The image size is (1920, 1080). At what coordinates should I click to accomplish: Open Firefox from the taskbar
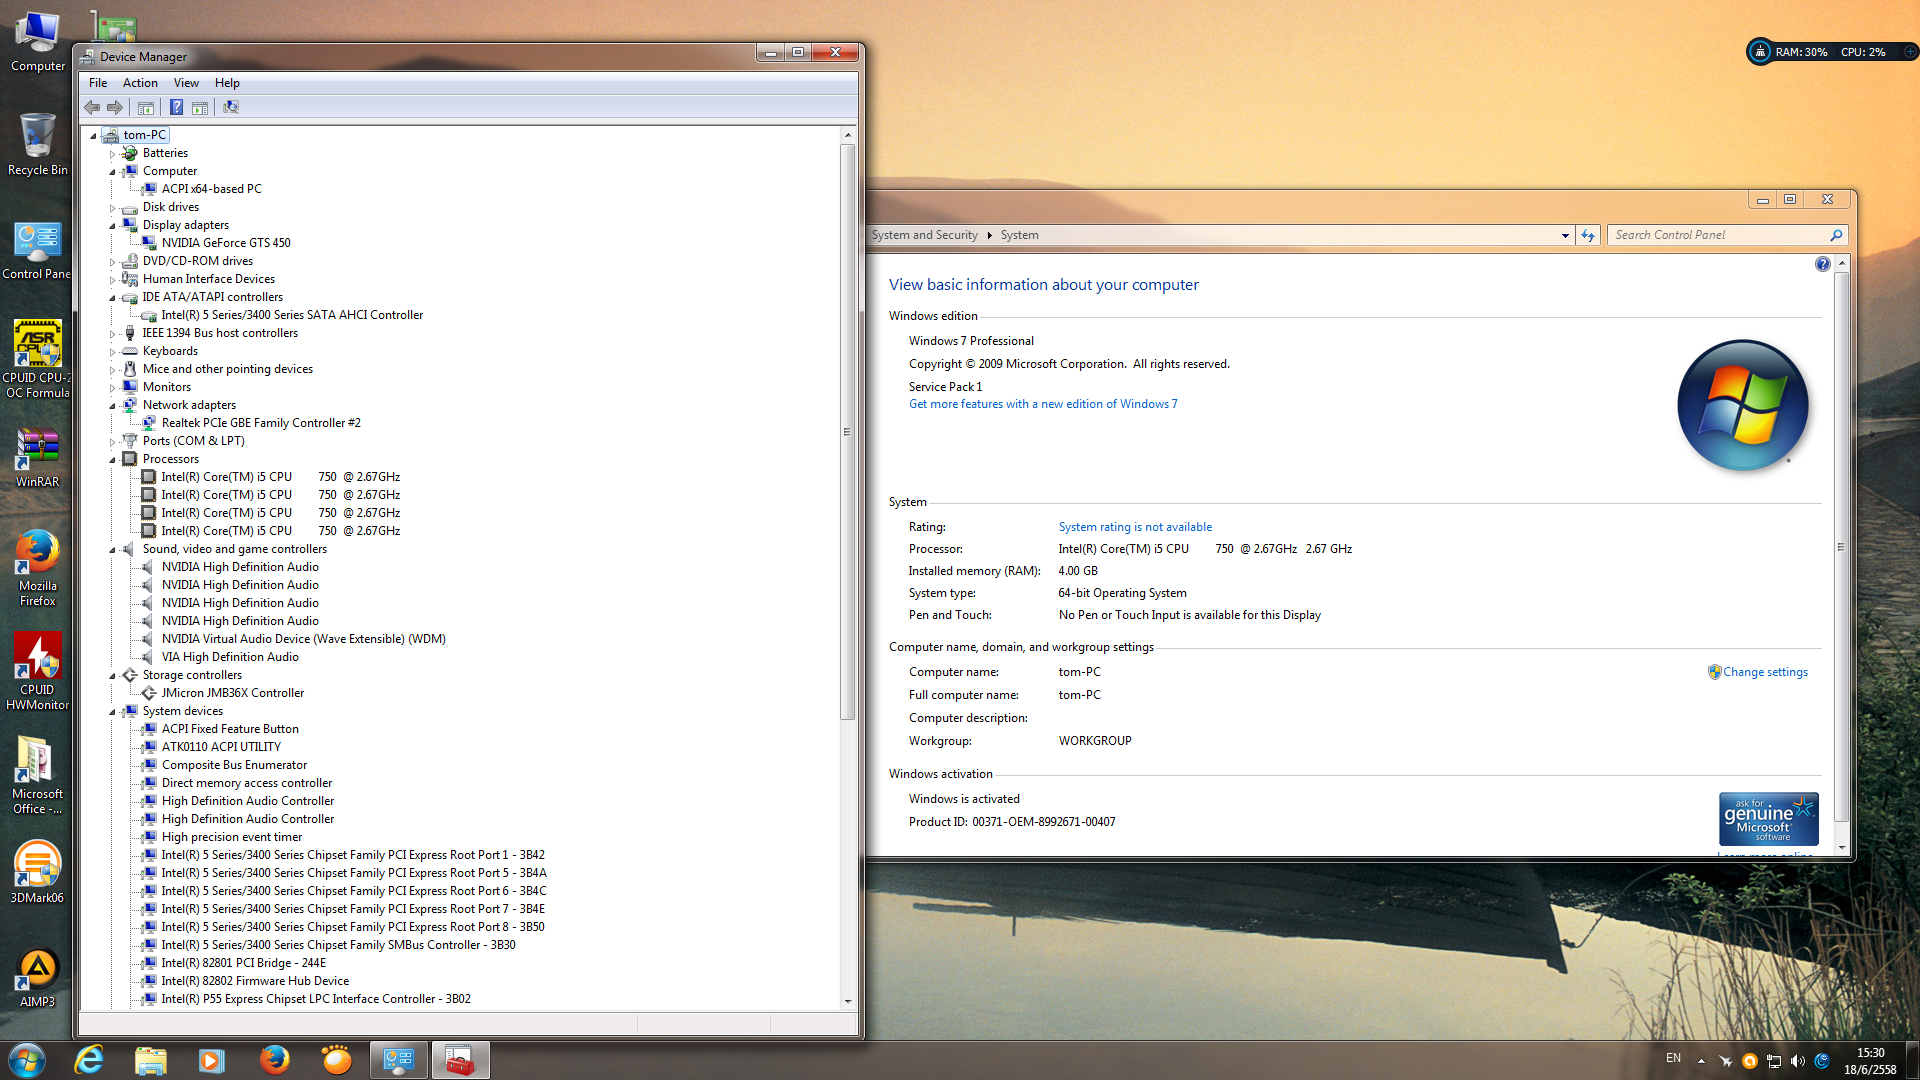click(x=274, y=1060)
